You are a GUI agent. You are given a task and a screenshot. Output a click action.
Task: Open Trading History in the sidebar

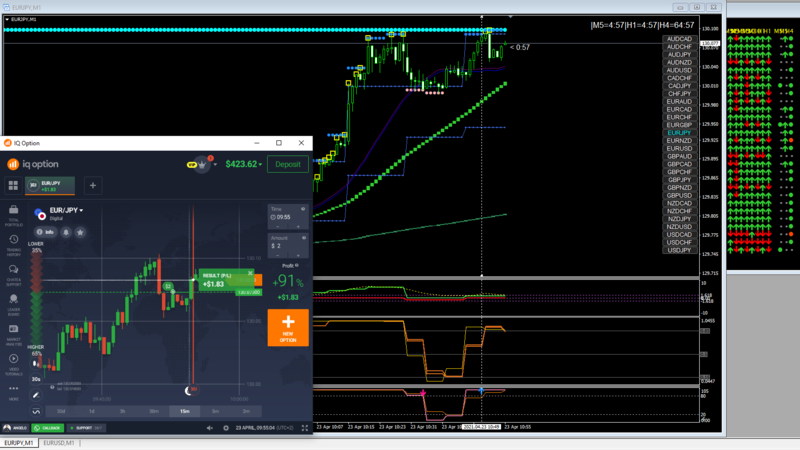(14, 245)
